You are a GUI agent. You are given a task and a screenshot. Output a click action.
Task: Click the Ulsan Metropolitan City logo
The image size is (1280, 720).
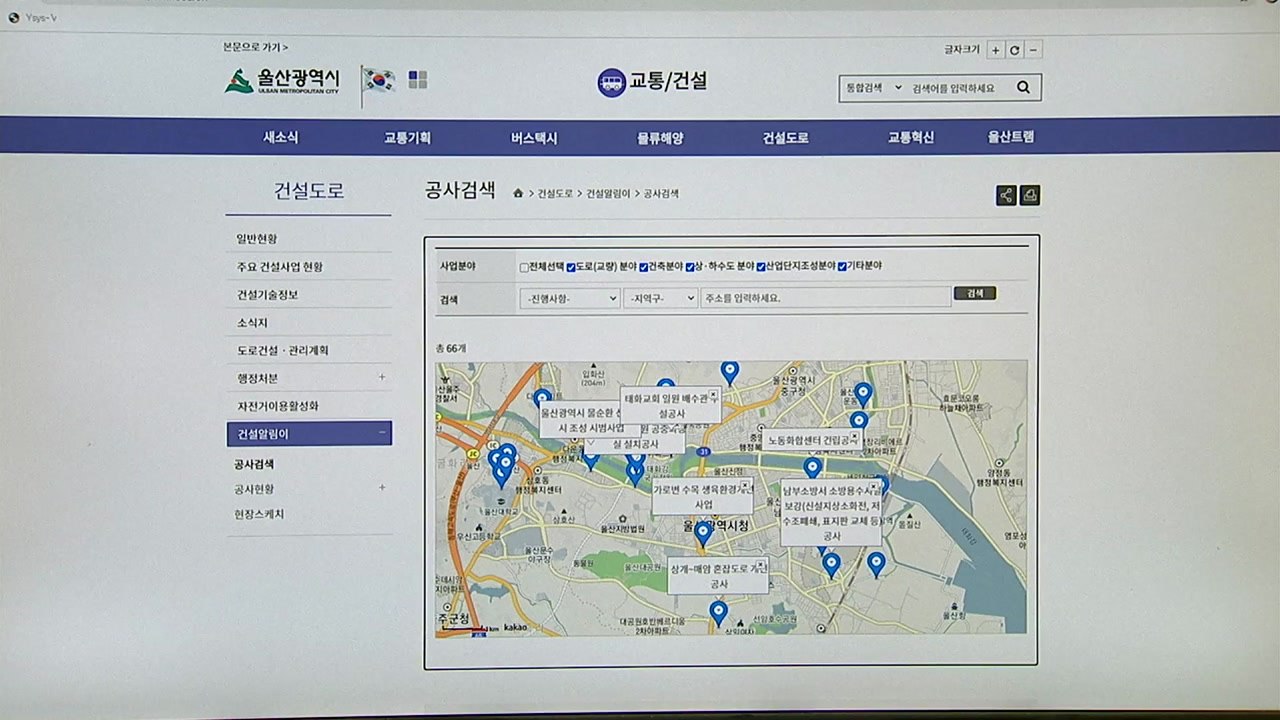282,80
